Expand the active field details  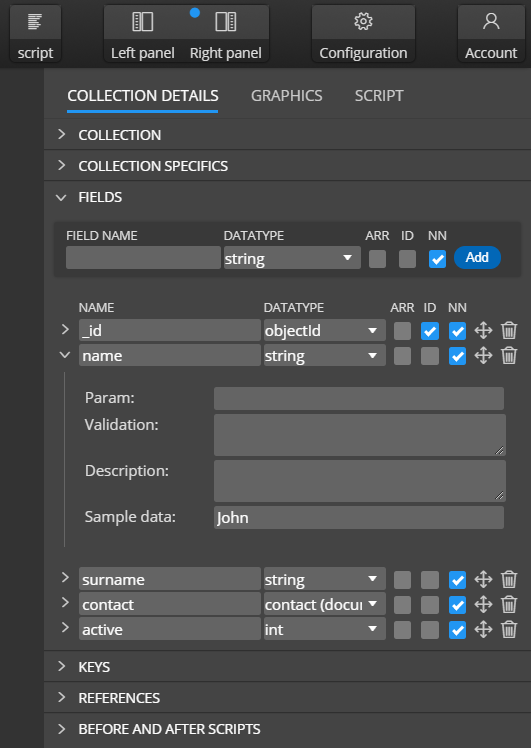click(65, 627)
